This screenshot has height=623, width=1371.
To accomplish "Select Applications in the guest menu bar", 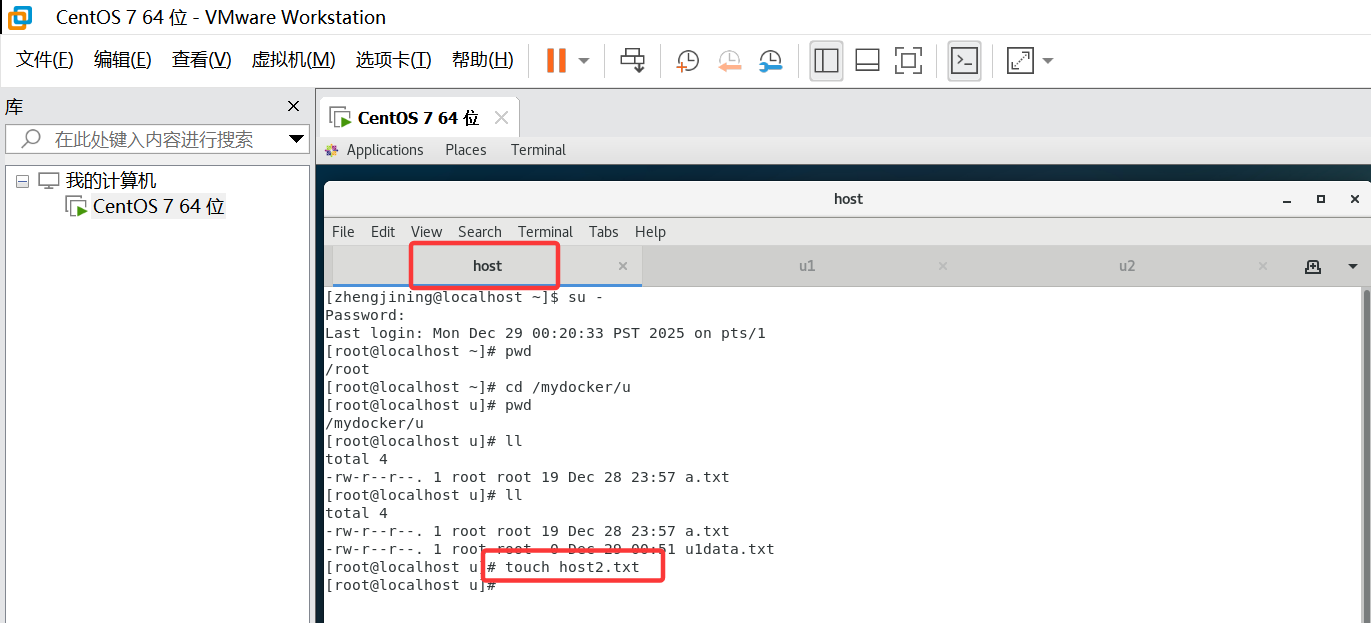I will (x=383, y=149).
